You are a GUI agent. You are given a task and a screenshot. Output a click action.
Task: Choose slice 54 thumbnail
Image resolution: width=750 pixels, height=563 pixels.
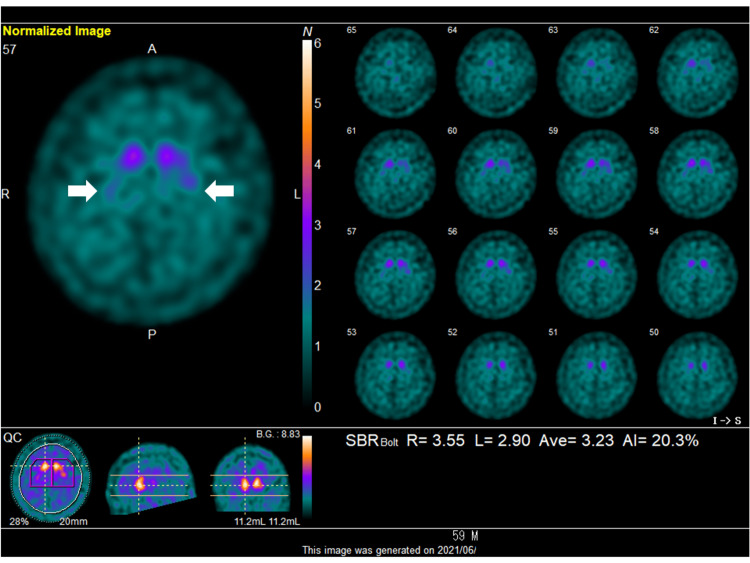[697, 275]
